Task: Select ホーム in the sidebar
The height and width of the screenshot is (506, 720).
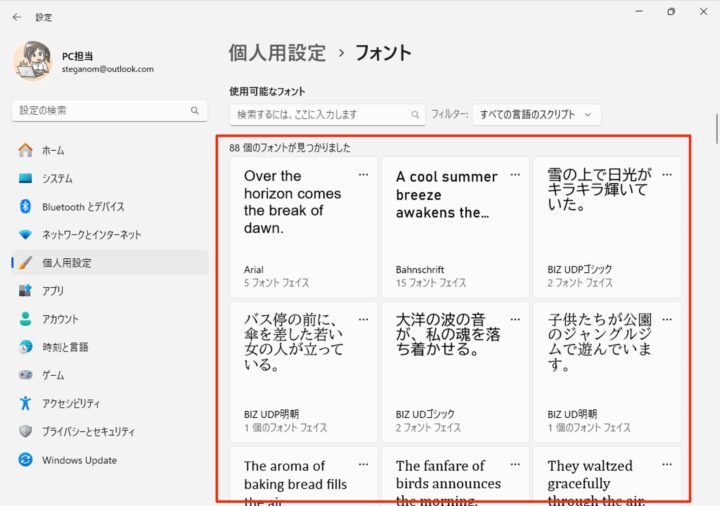Action: (110, 150)
